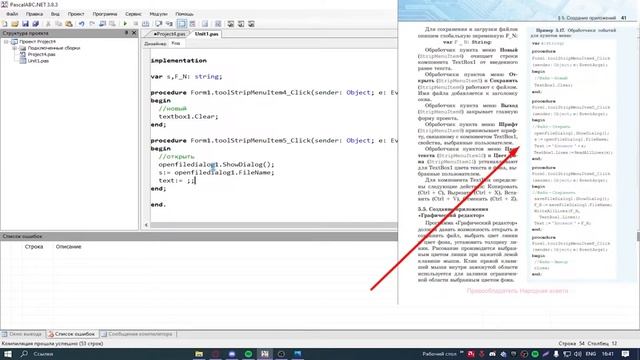Open the Правка menu
The width and height of the screenshot is (640, 360).
34,14
